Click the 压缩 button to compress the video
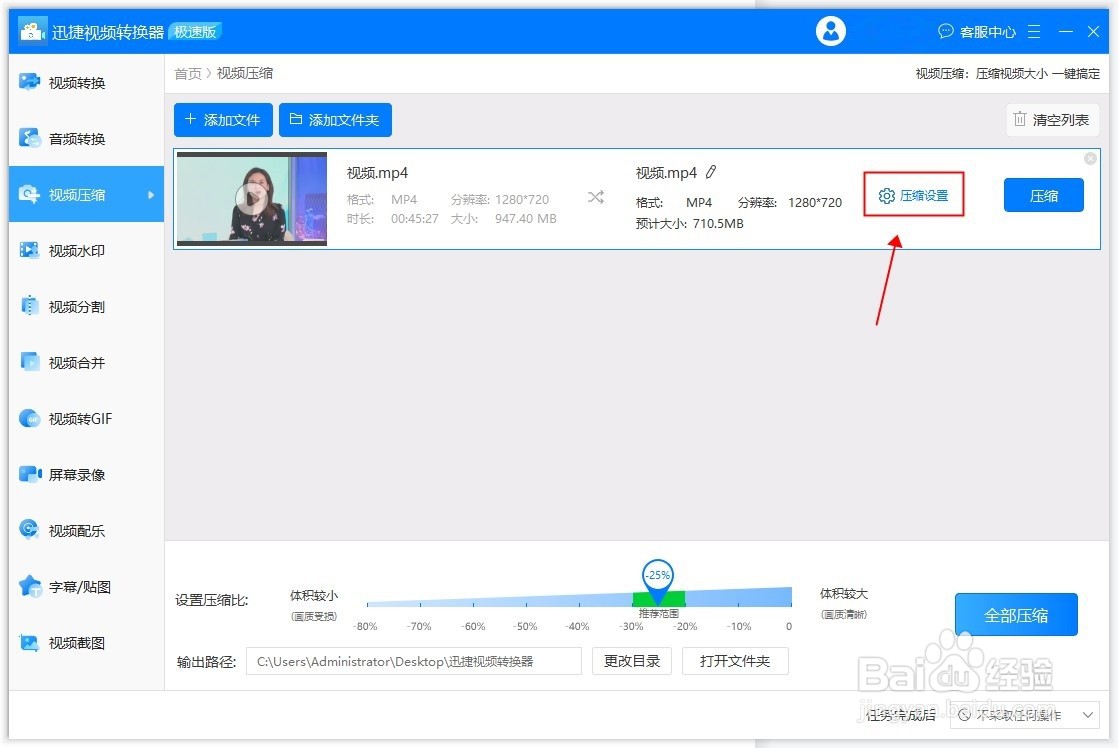This screenshot has width=1118, height=748. pos(1044,195)
